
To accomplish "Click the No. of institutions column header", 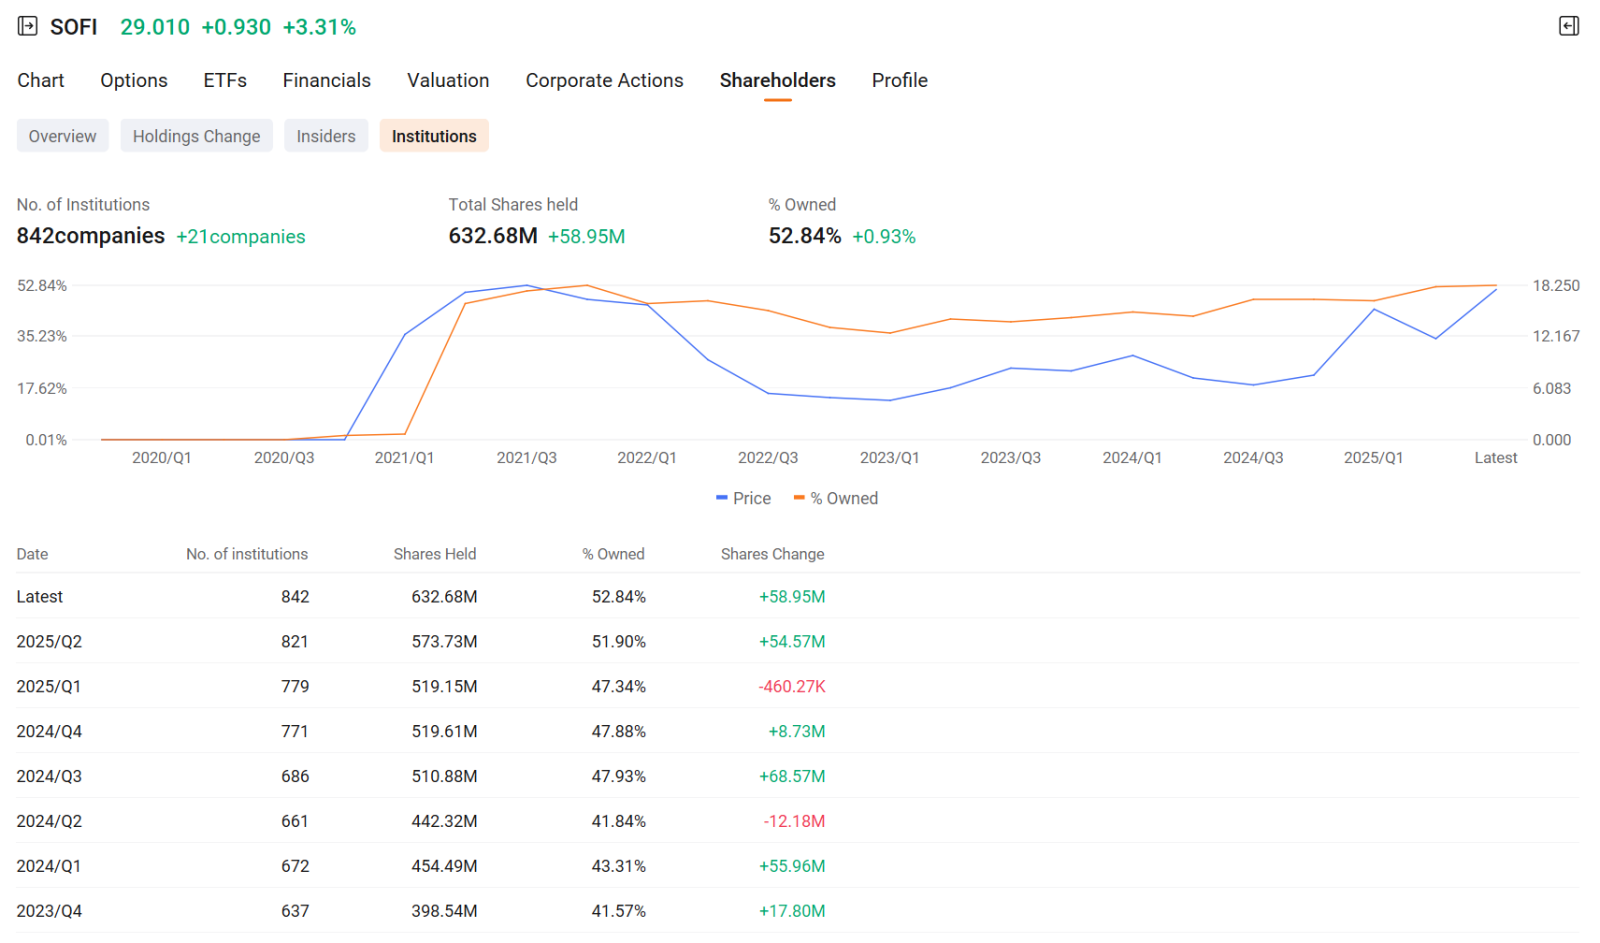I will coord(247,554).
